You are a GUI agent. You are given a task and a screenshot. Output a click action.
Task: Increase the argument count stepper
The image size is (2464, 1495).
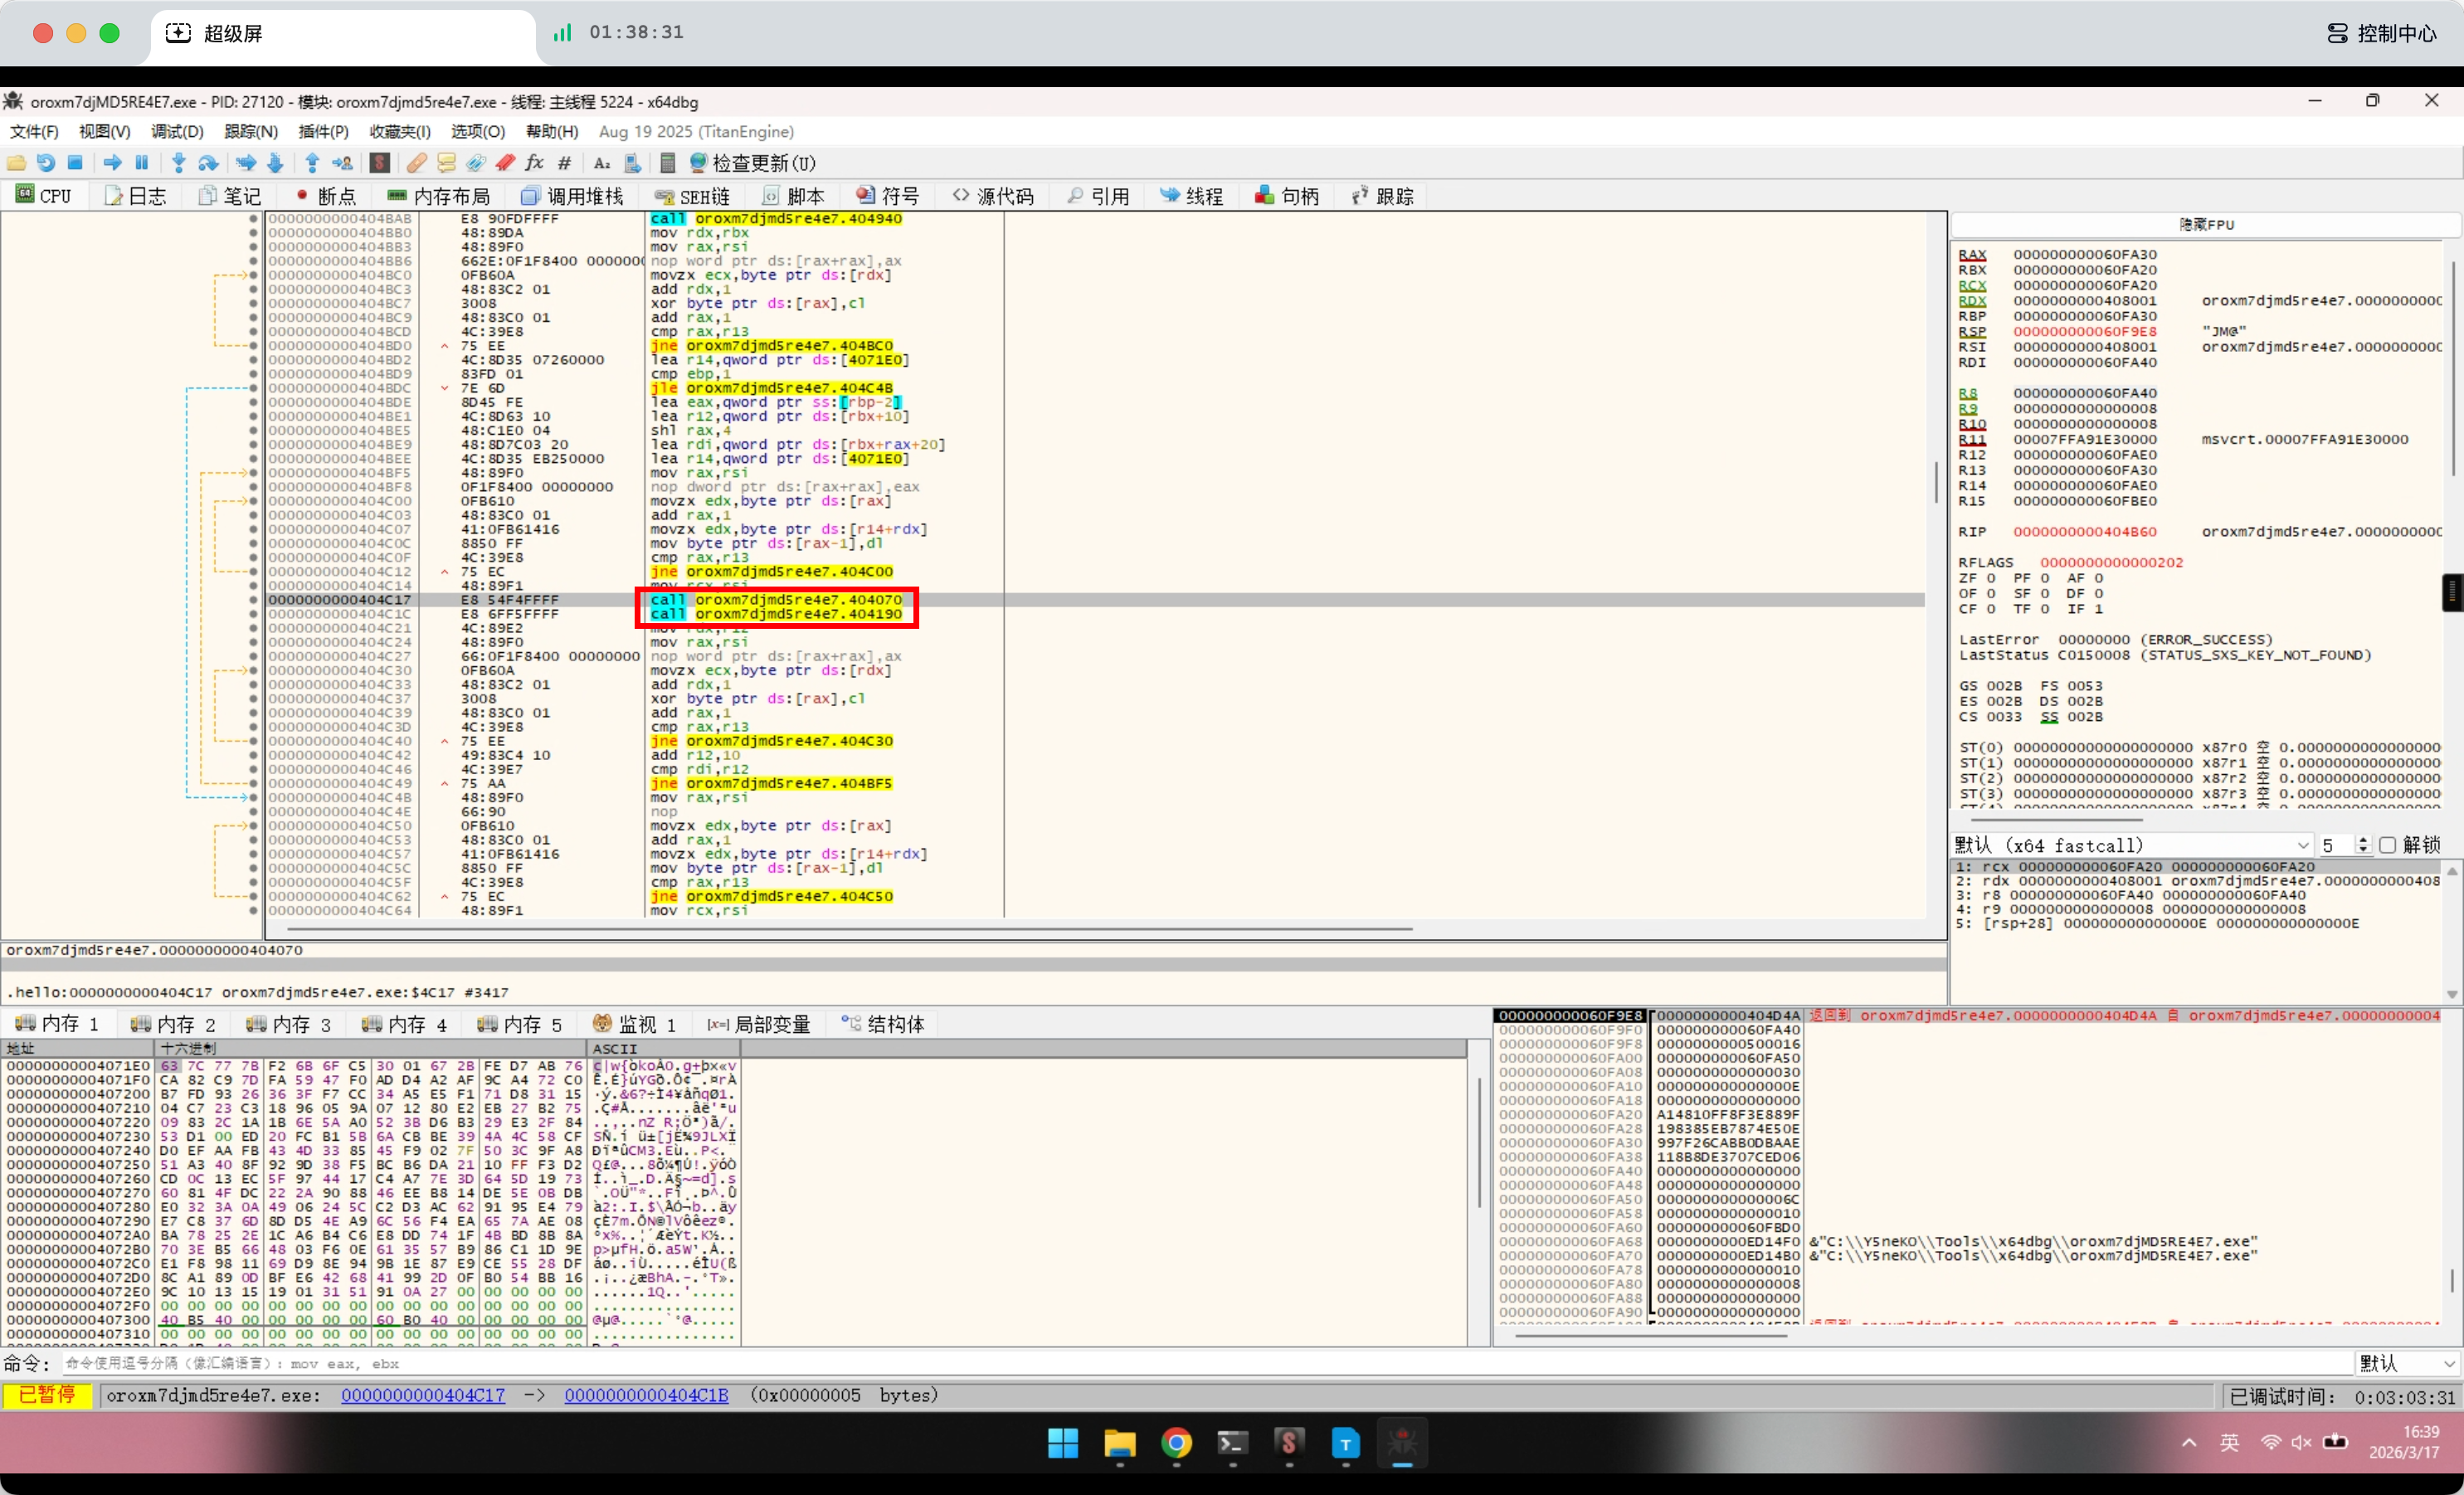2363,840
